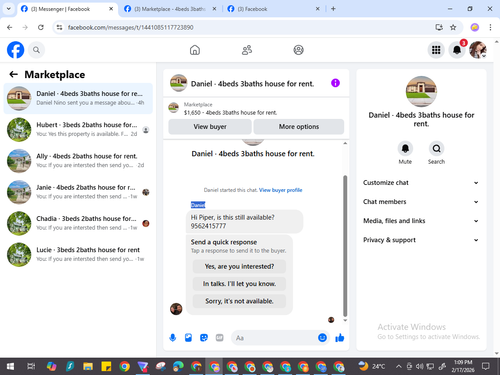Viewport: 500px width, 375px height.
Task: Click the house thumbnail in right panel
Action: pos(421,91)
